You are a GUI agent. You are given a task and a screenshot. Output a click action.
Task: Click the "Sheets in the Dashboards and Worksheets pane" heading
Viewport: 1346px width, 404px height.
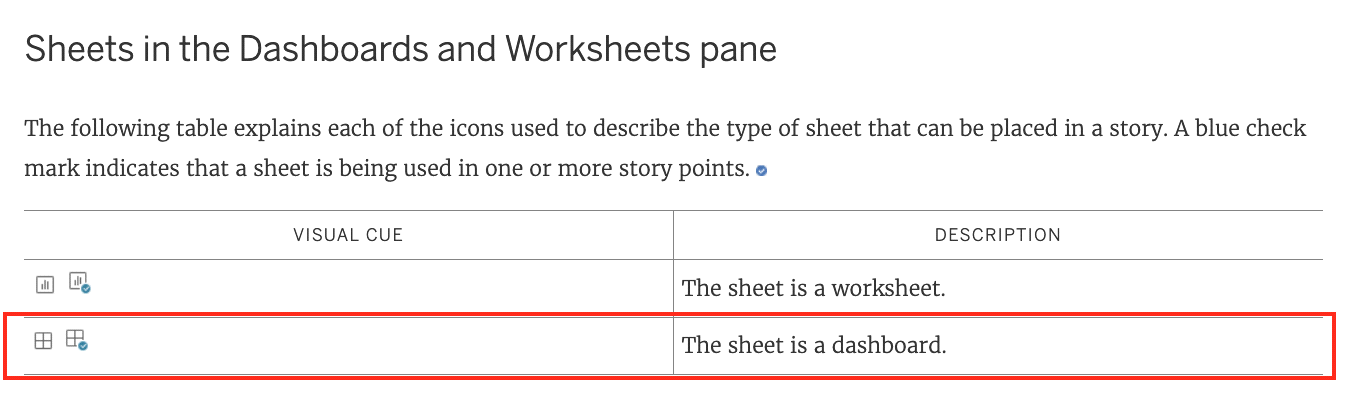click(401, 49)
